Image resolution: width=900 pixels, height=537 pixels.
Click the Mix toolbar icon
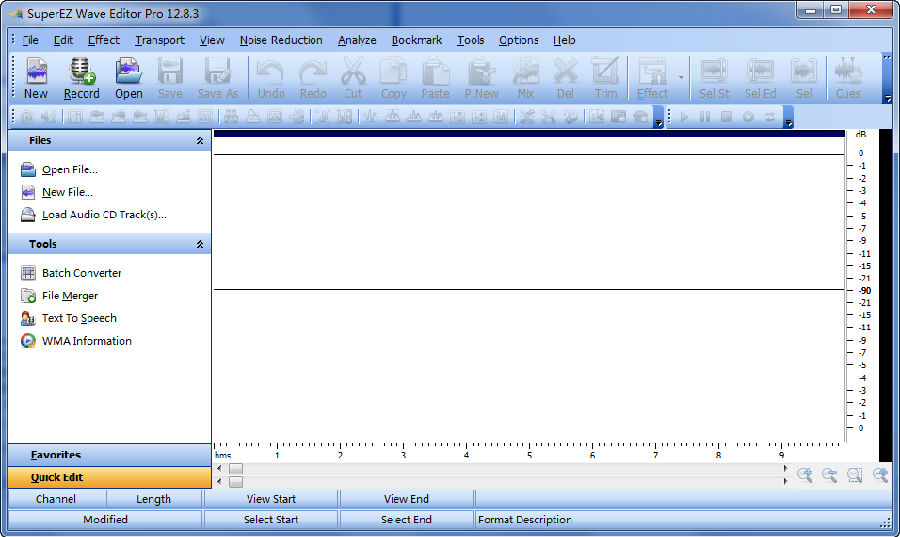click(526, 79)
